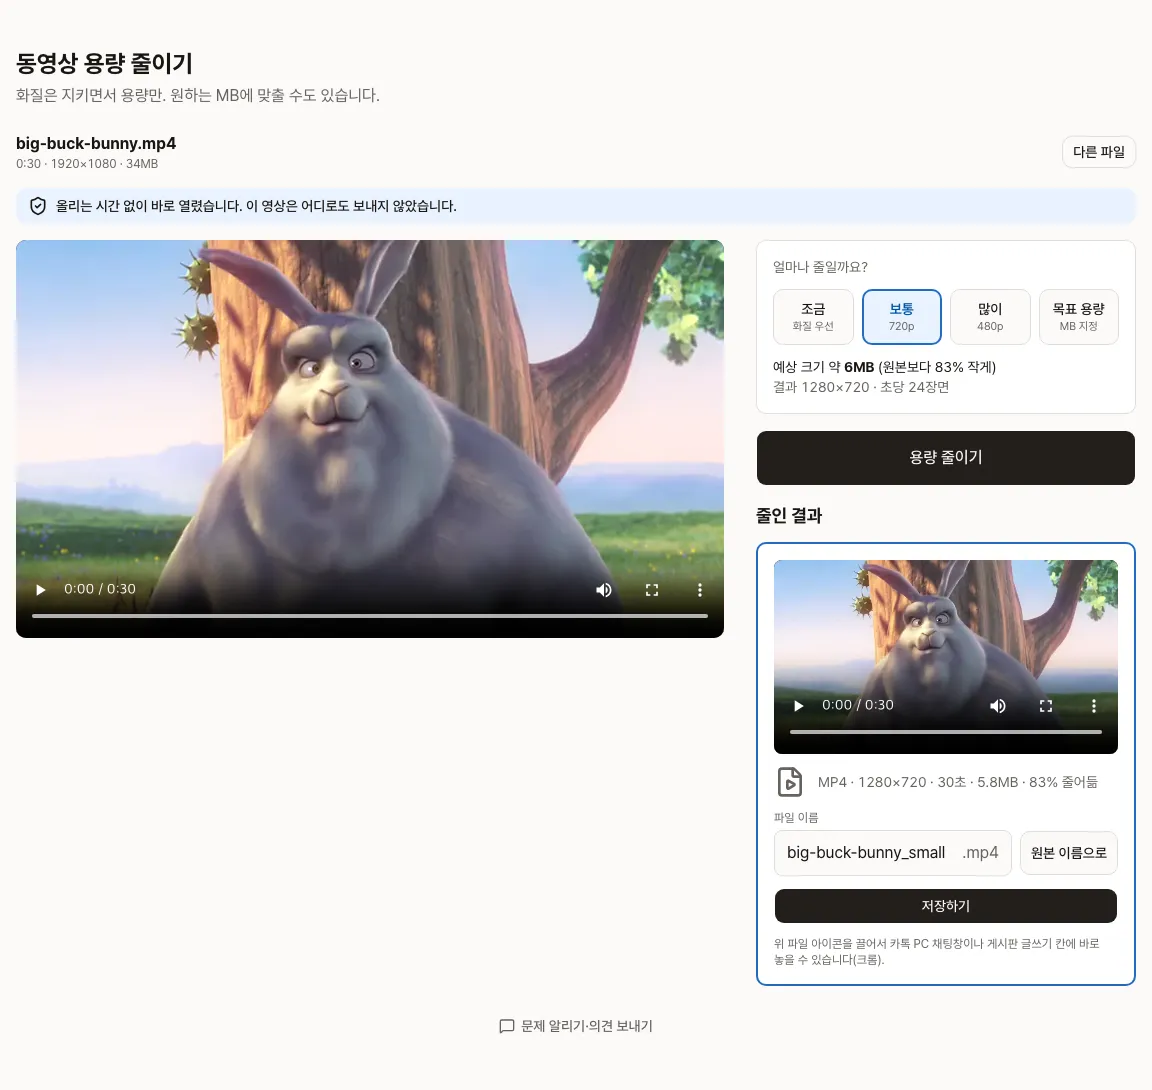
Task: Click the MP4 file icon in result details
Action: click(790, 782)
